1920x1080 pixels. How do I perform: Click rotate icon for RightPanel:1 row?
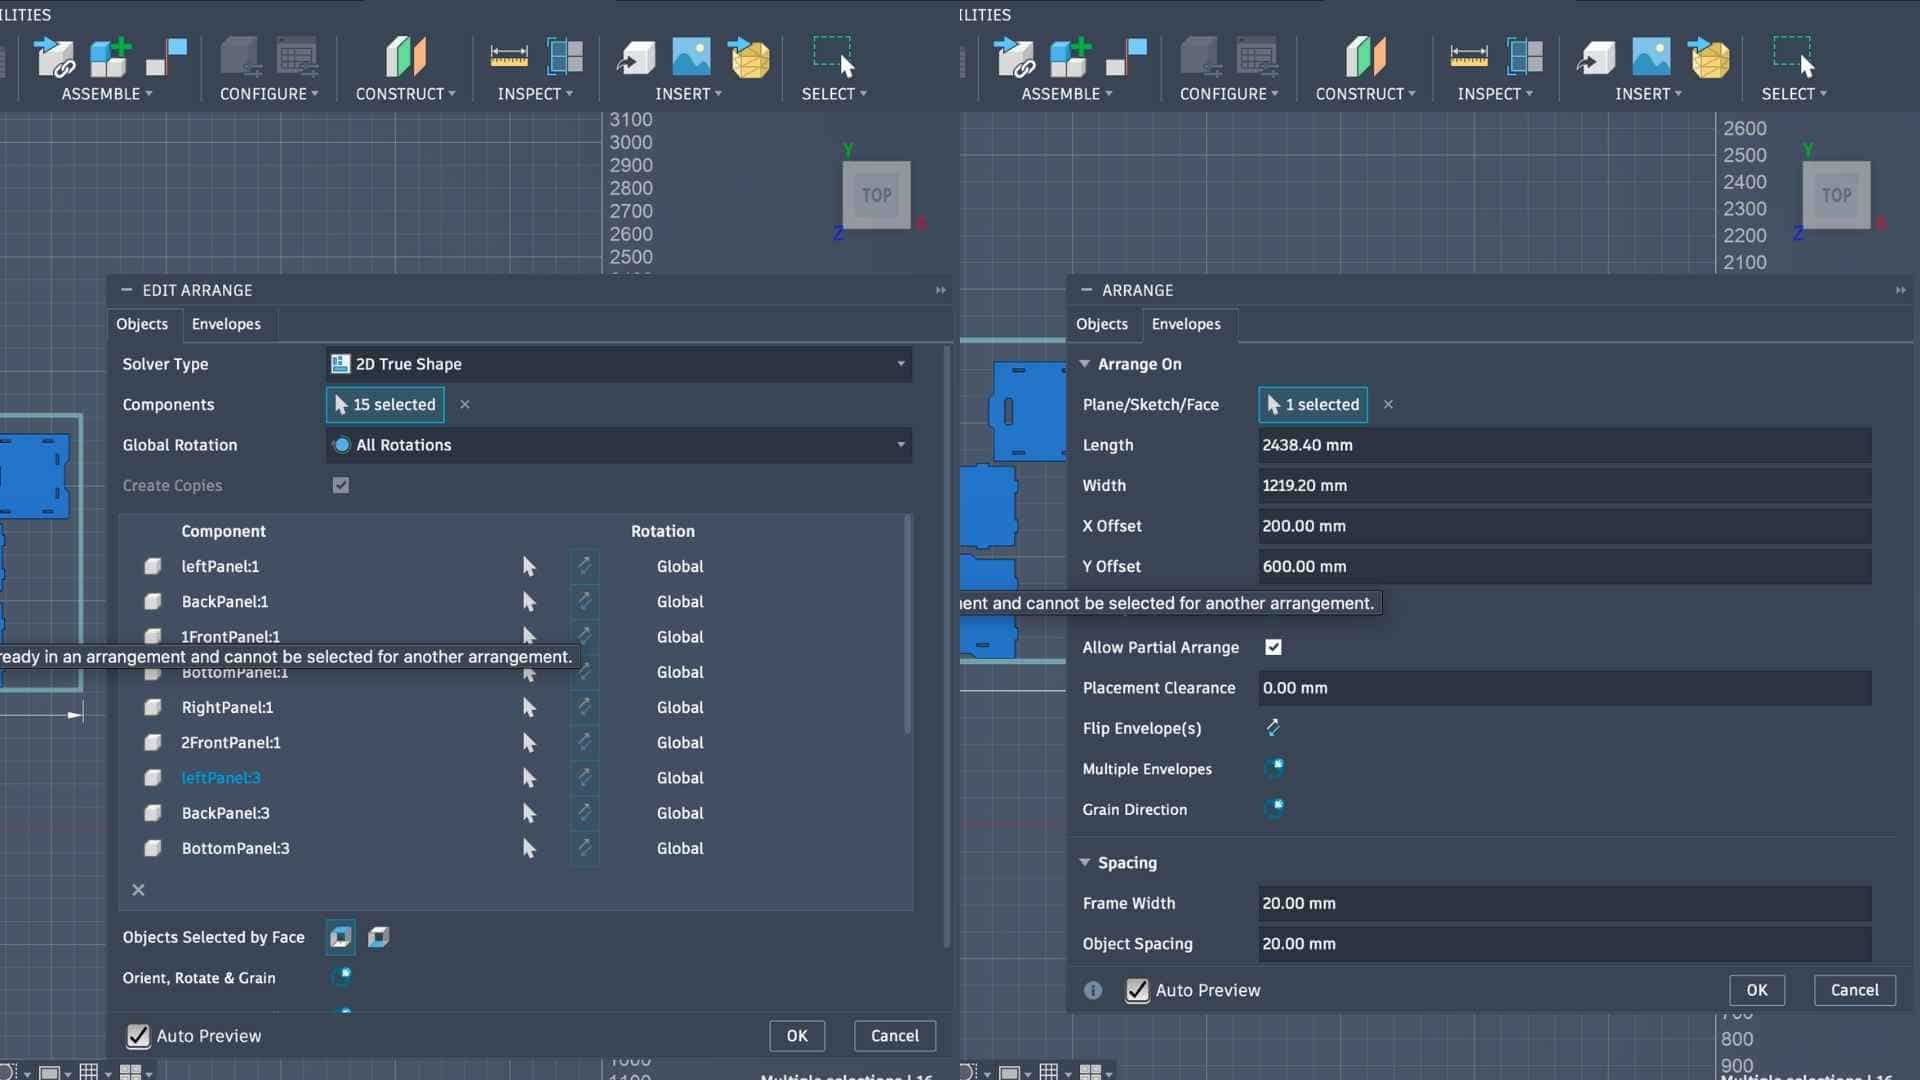tap(584, 707)
